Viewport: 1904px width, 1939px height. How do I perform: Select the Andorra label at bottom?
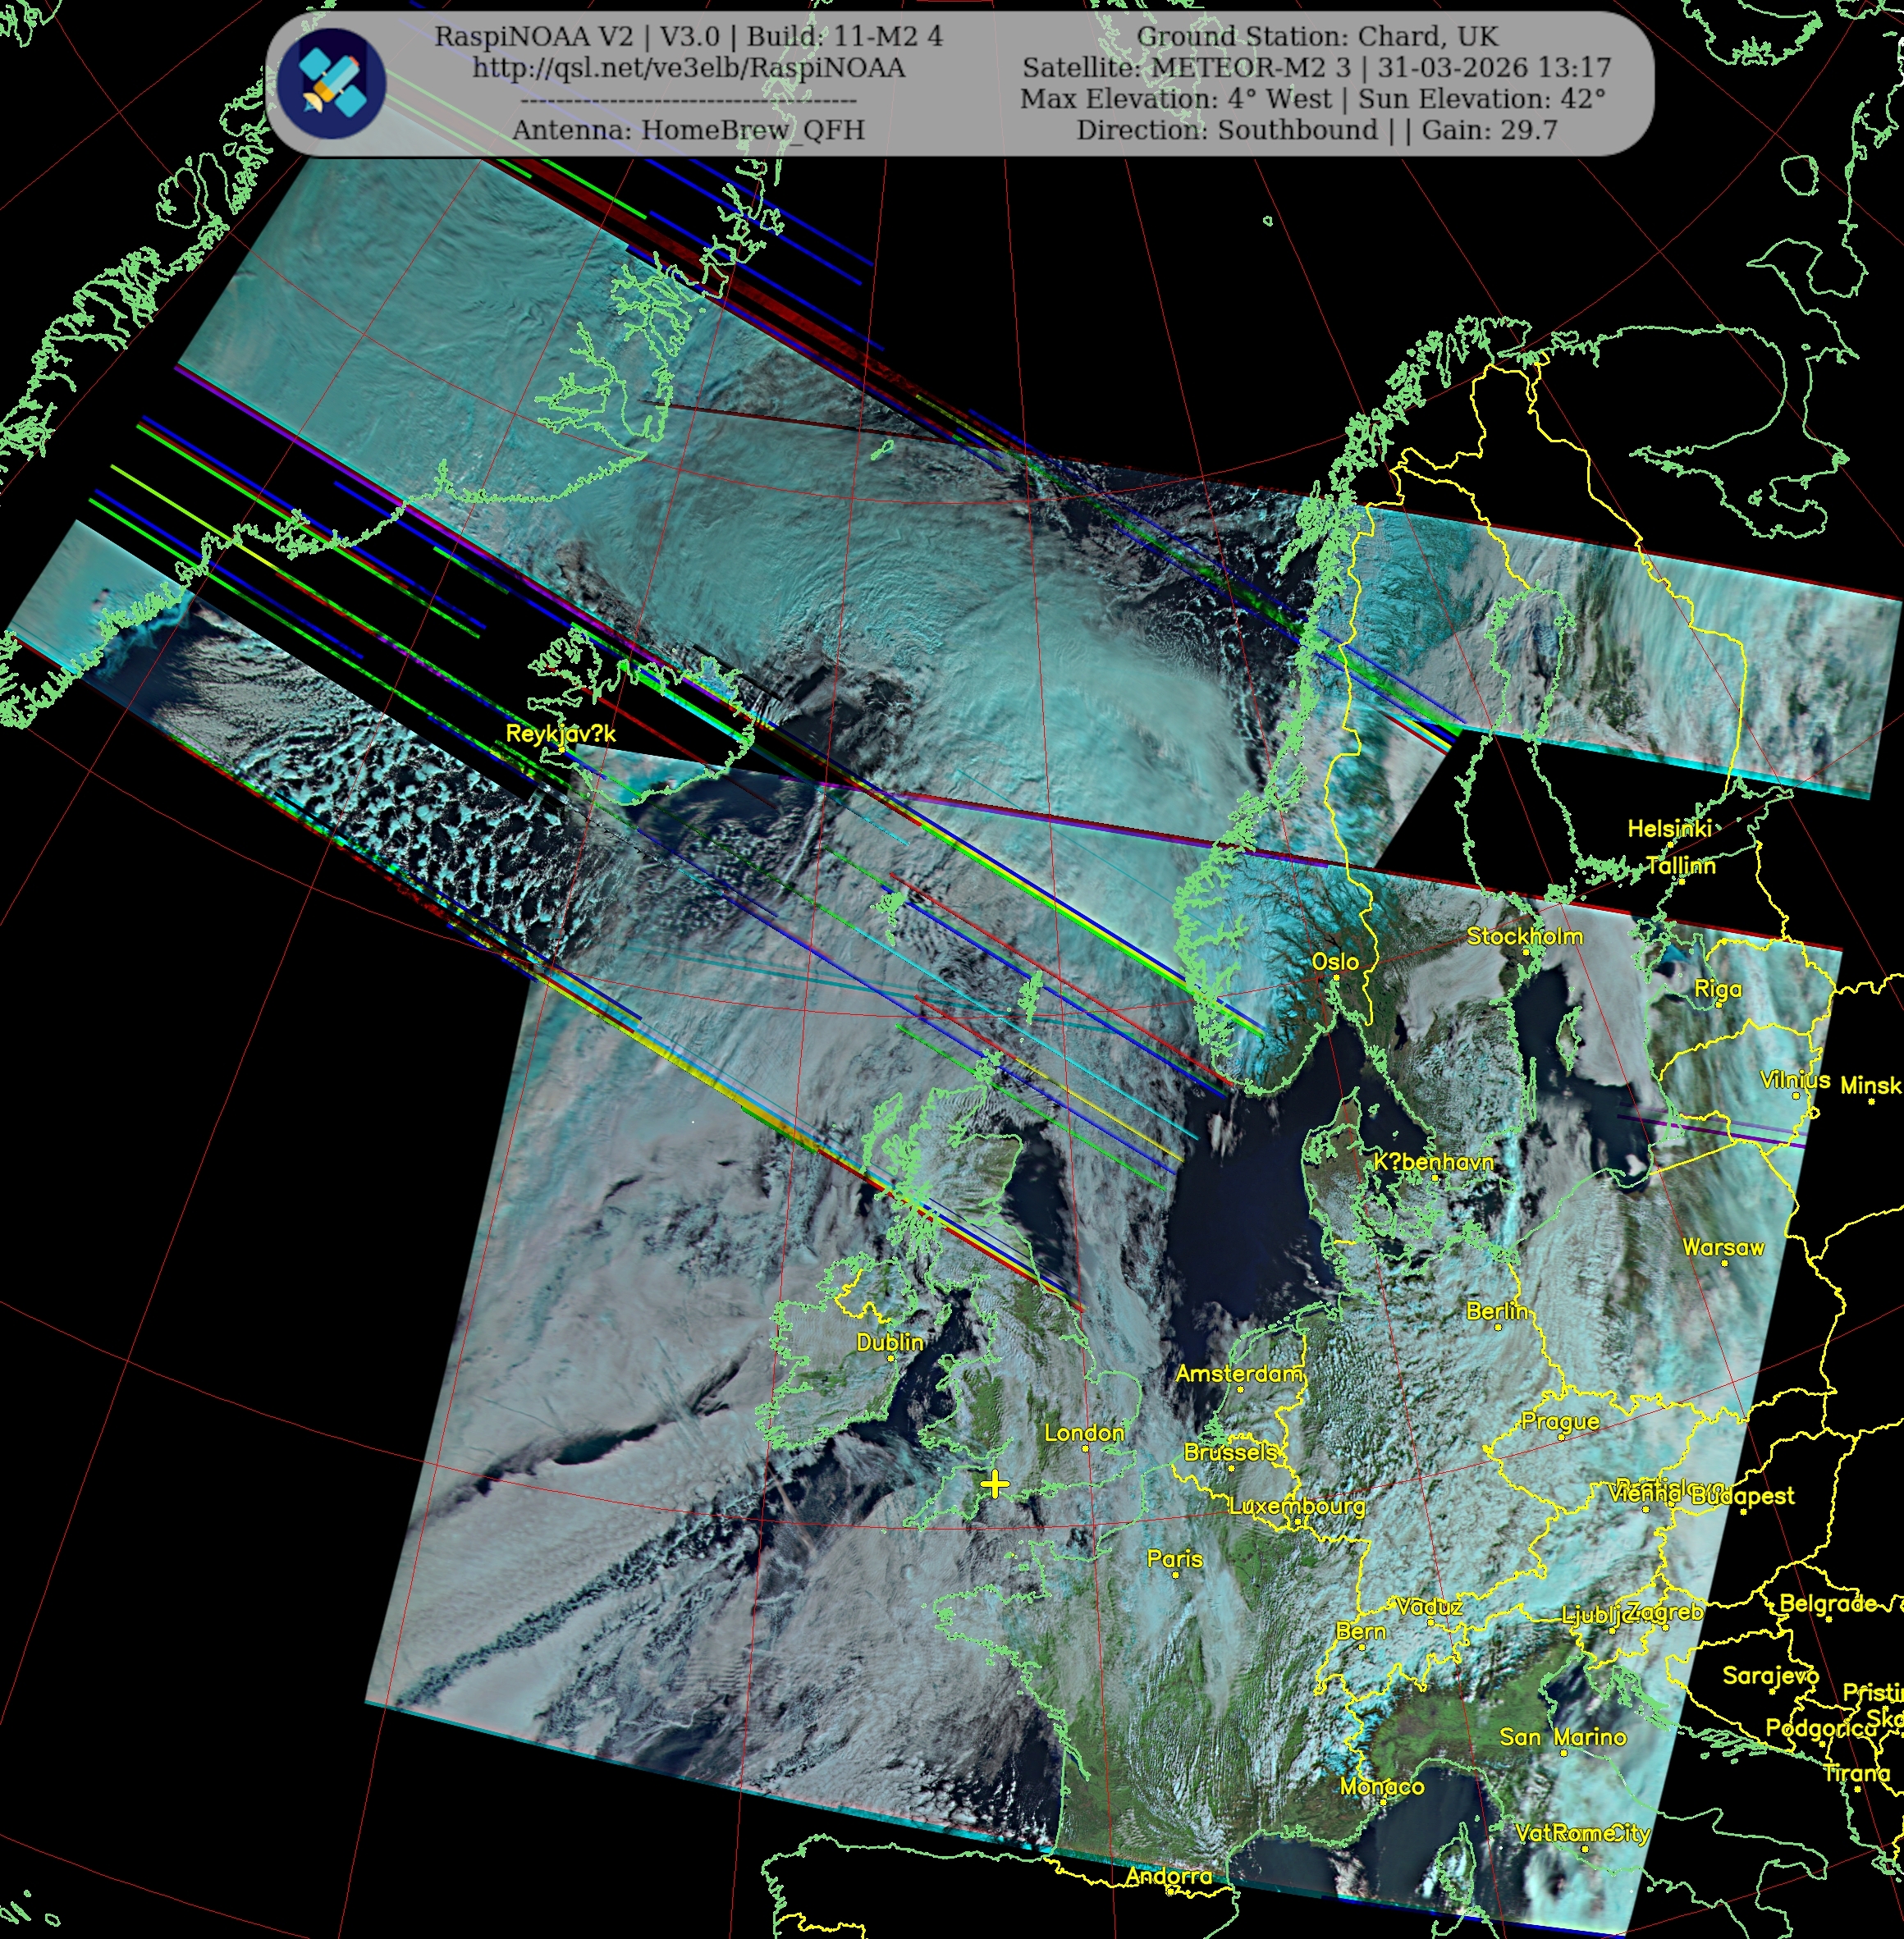(x=1168, y=1877)
